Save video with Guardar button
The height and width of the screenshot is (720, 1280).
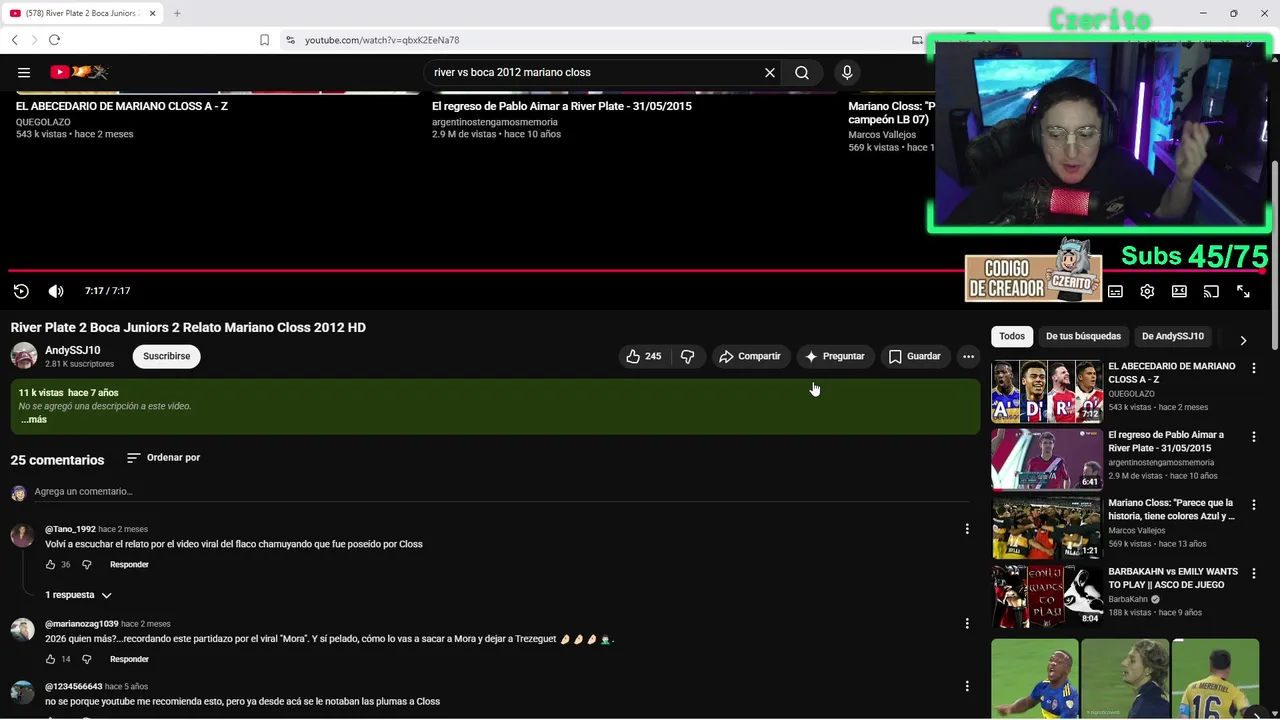[915, 356]
